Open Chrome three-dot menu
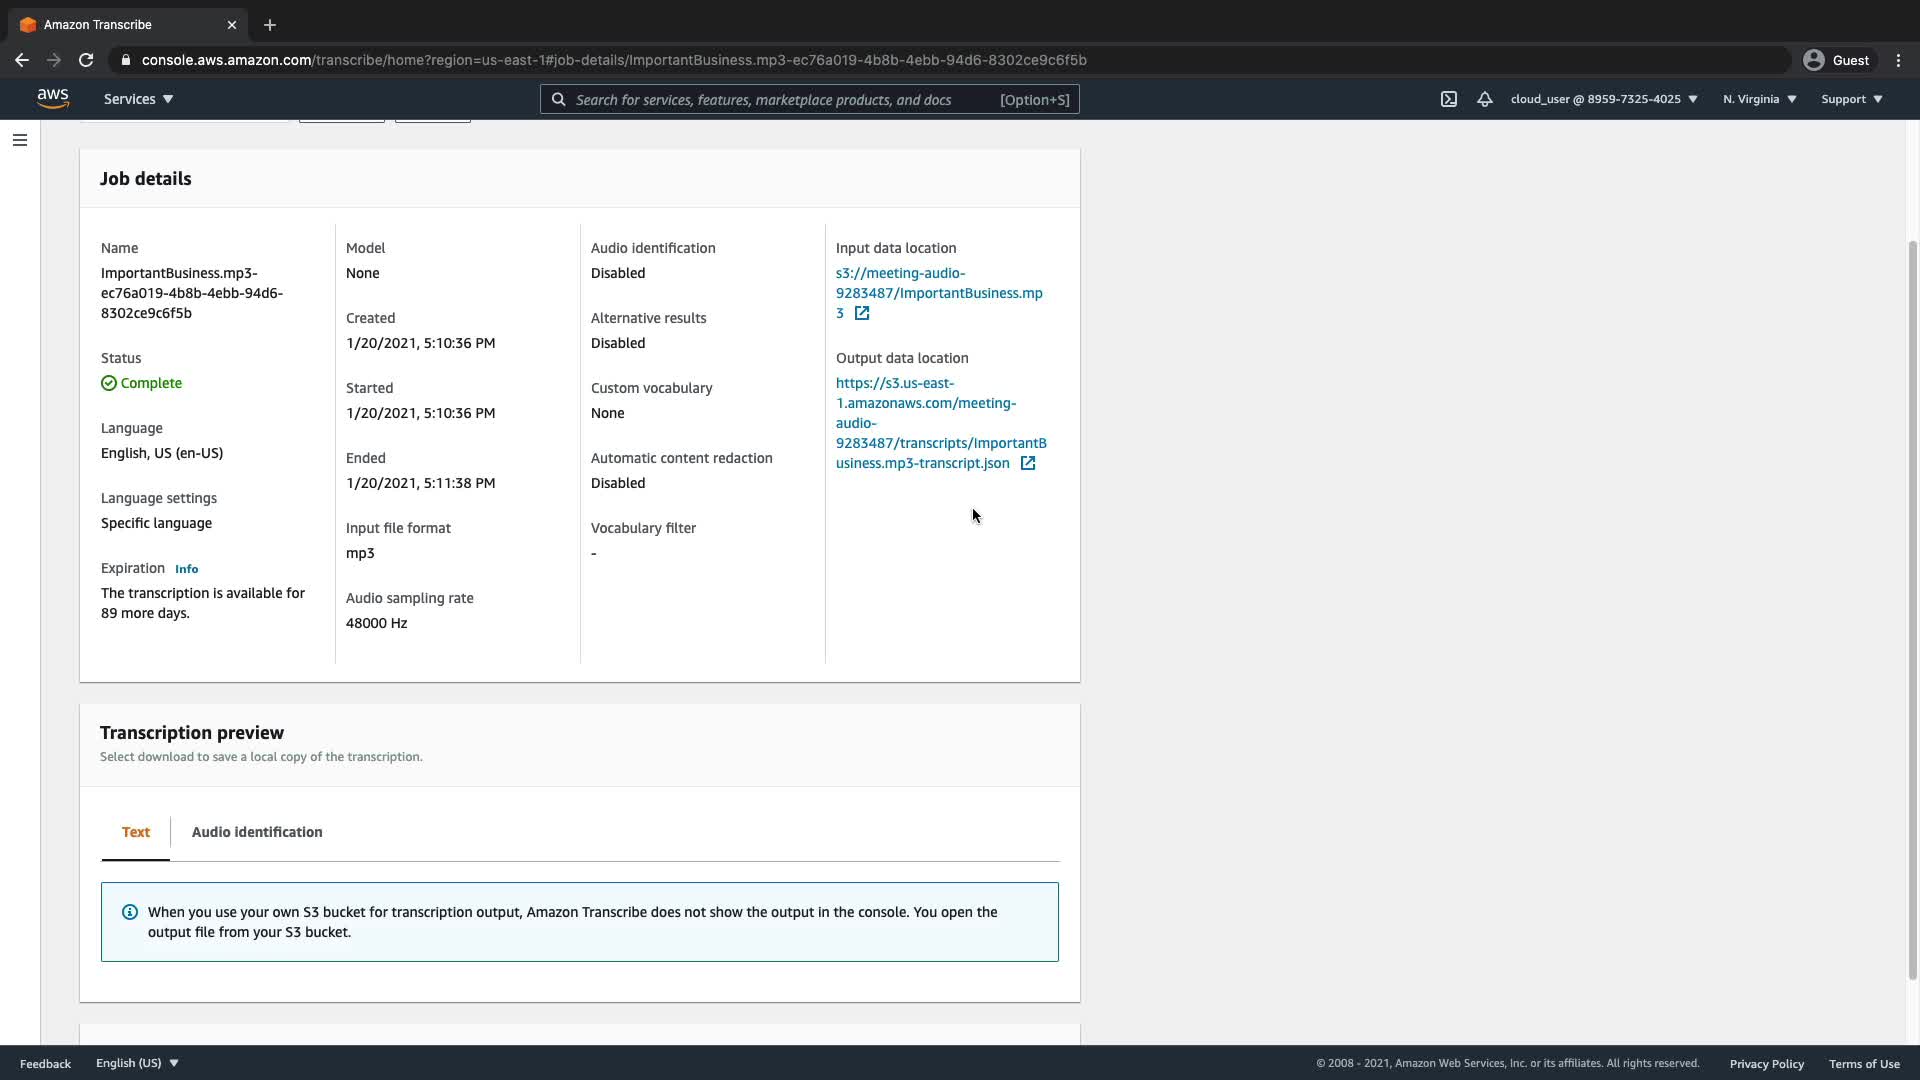1920x1080 pixels. click(1898, 60)
